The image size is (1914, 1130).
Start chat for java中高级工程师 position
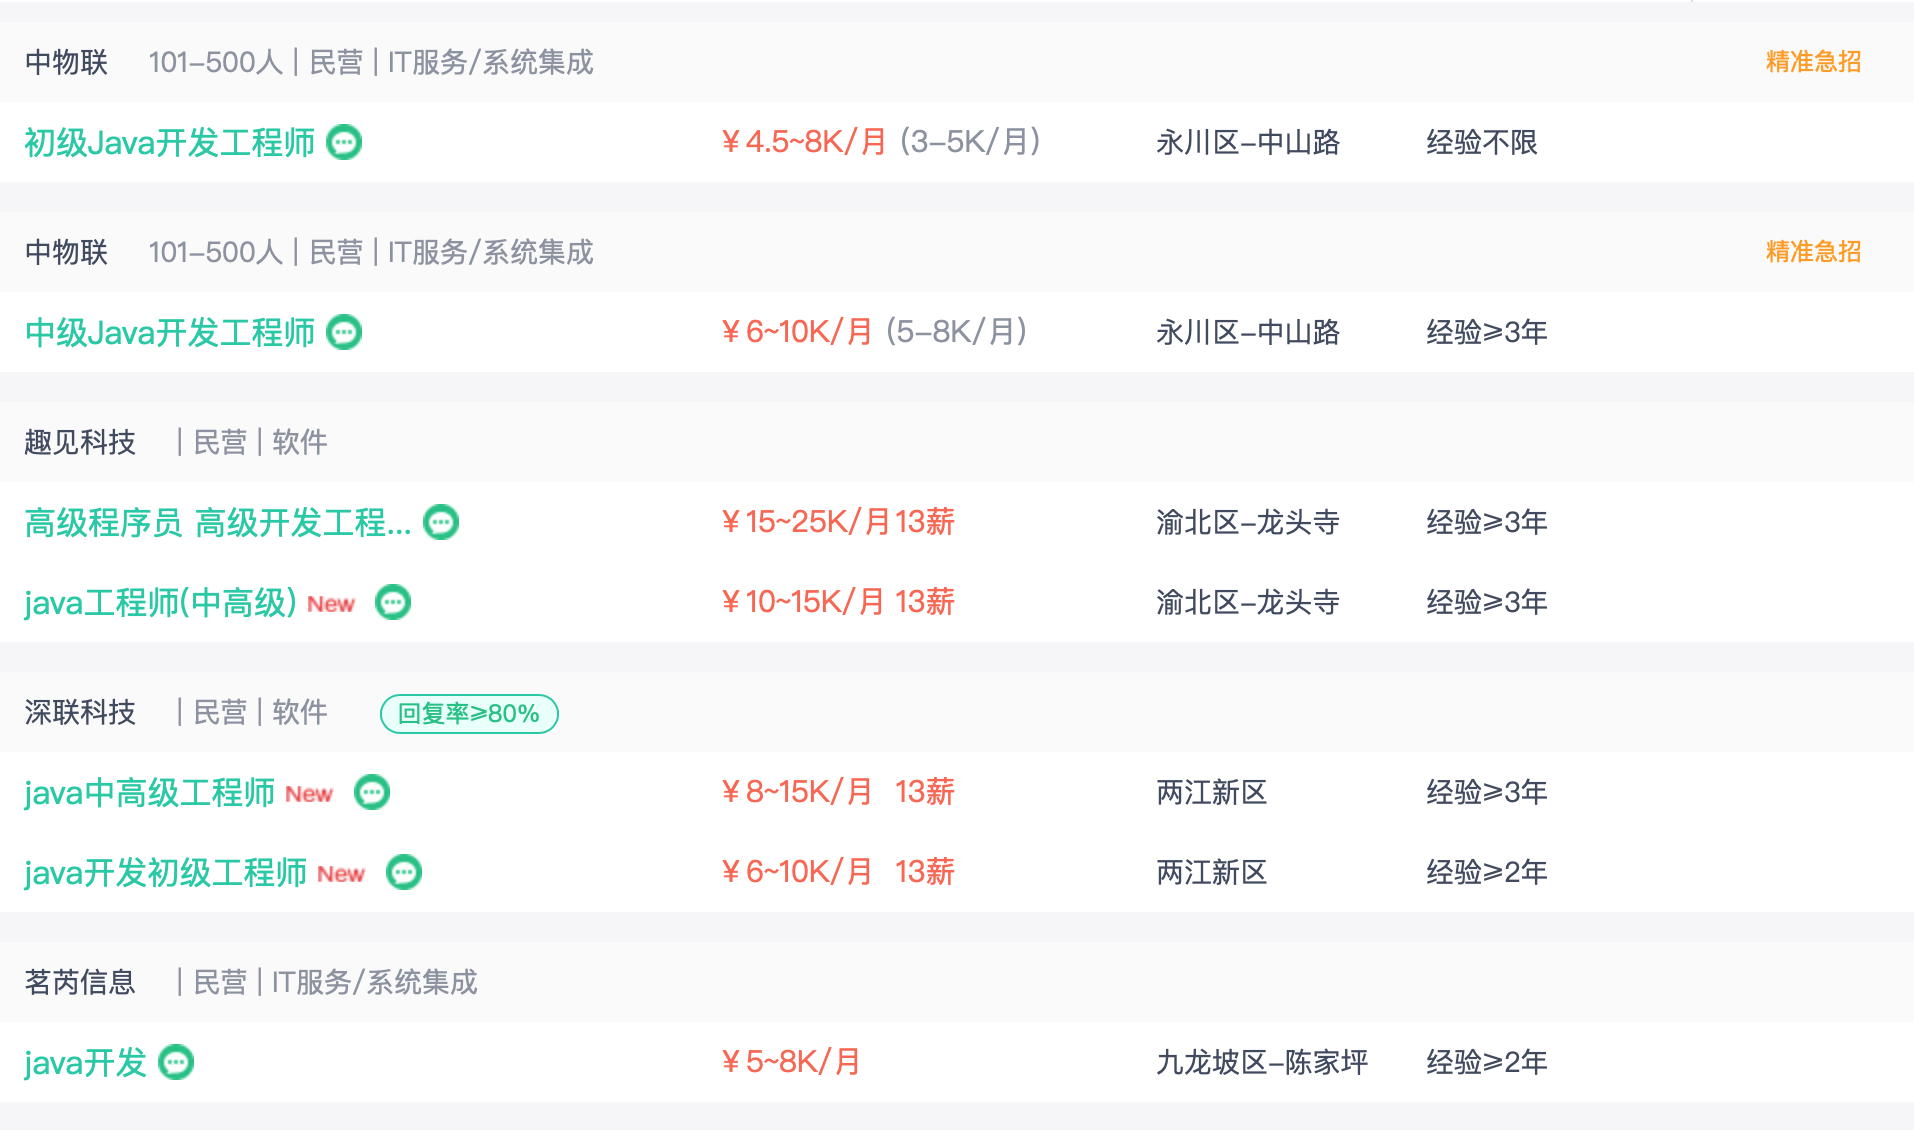[x=372, y=792]
